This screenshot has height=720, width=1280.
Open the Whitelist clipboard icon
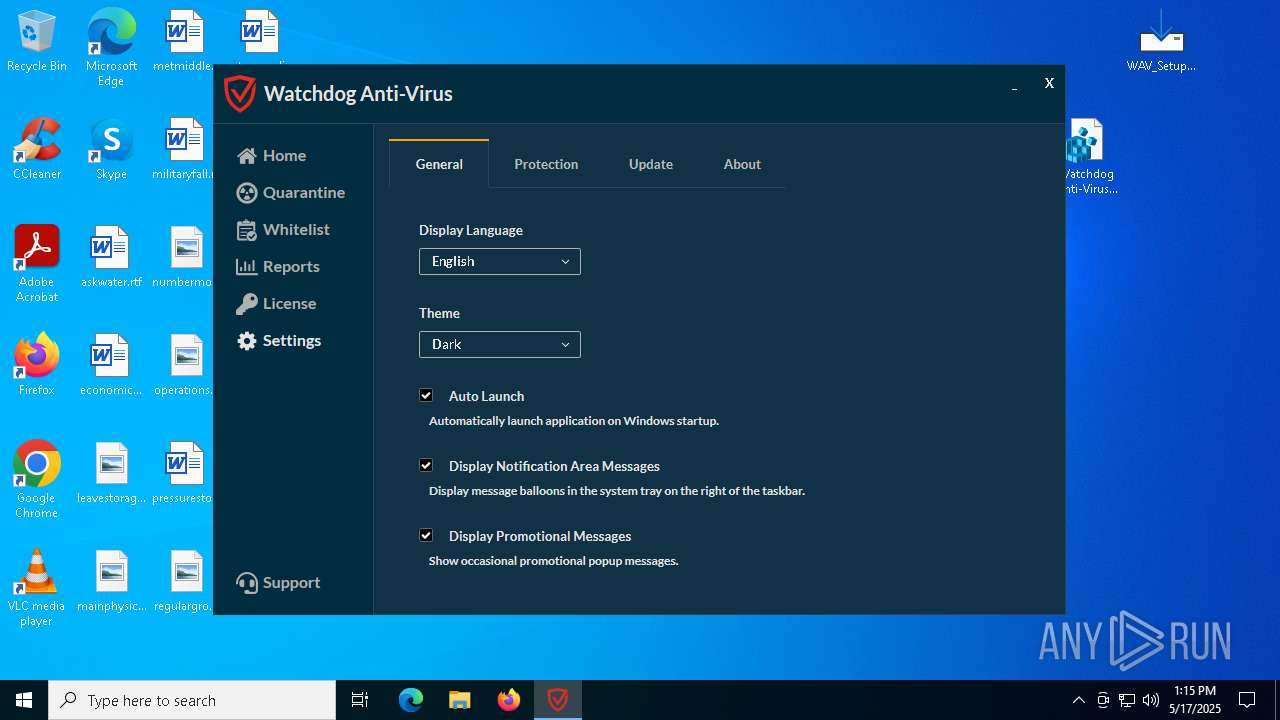[247, 230]
